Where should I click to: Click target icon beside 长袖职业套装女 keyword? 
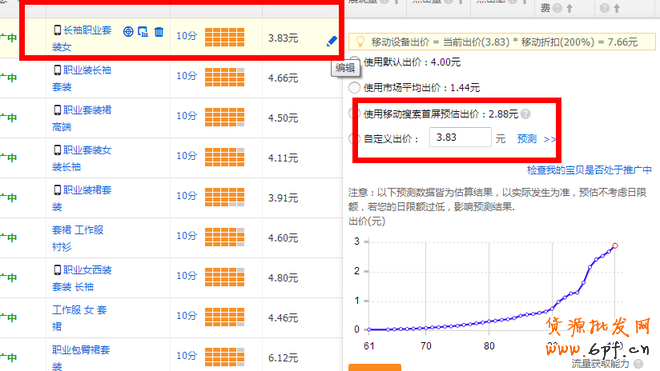tap(128, 32)
